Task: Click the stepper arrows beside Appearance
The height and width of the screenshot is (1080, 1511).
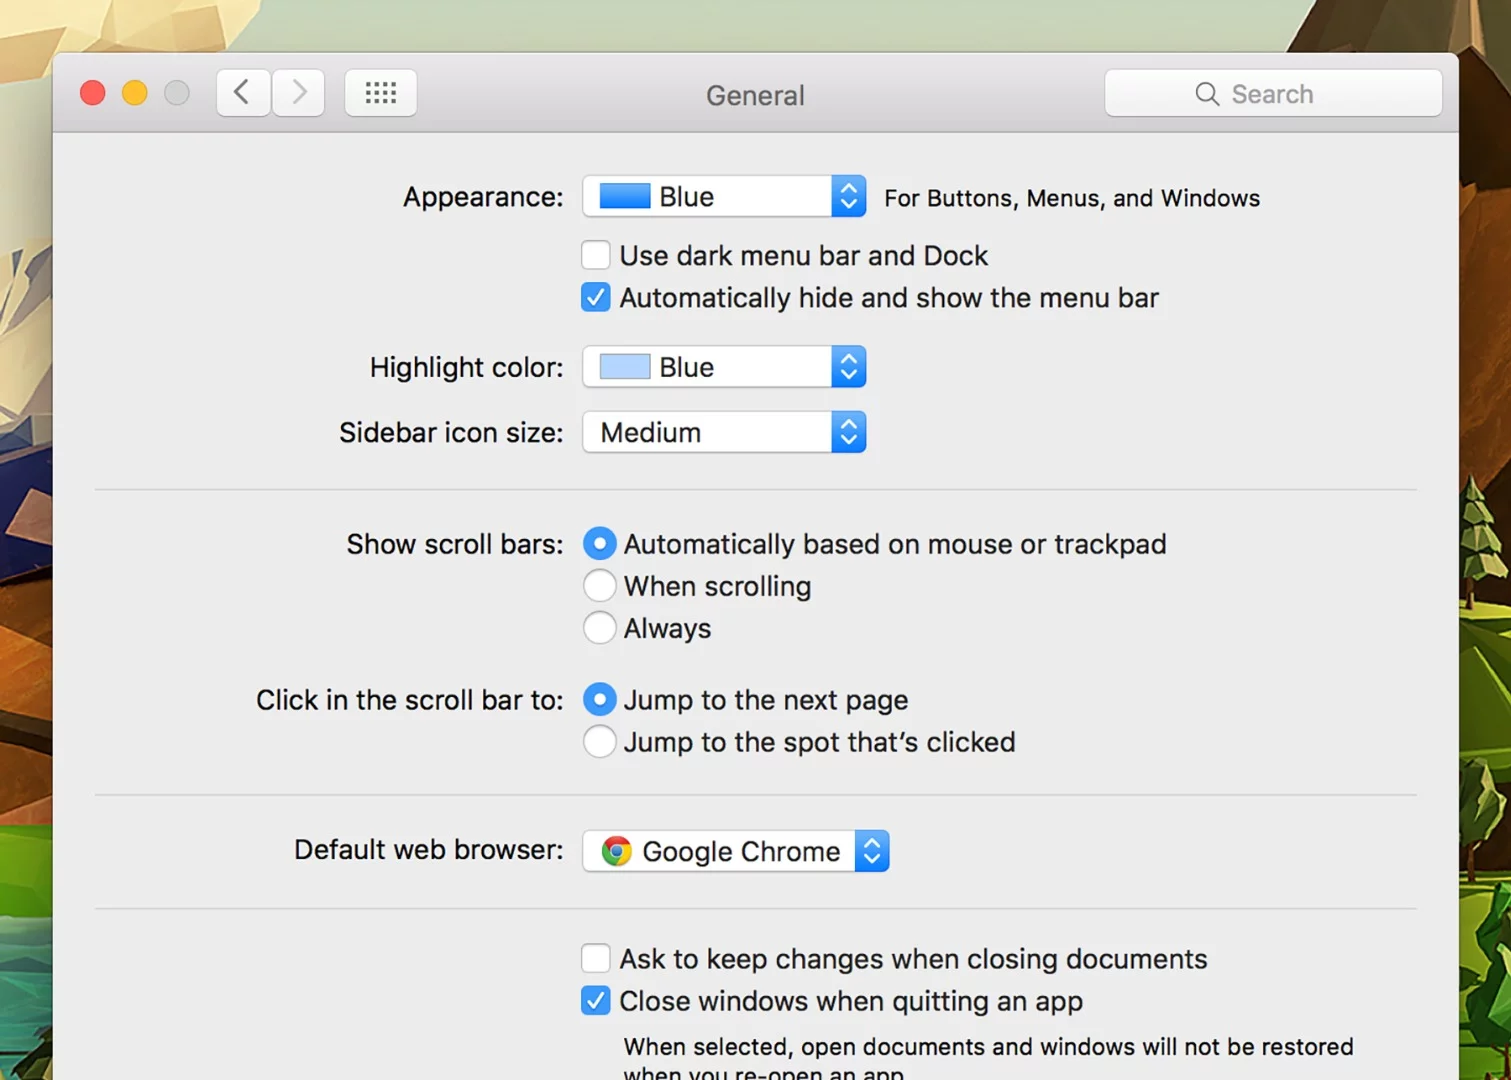Action: 848,196
